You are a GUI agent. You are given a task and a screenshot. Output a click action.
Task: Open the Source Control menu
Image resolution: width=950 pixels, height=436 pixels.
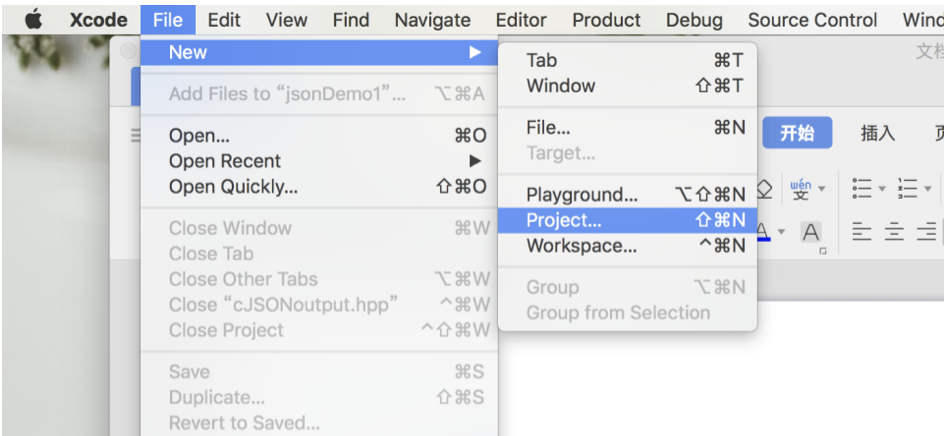click(812, 20)
